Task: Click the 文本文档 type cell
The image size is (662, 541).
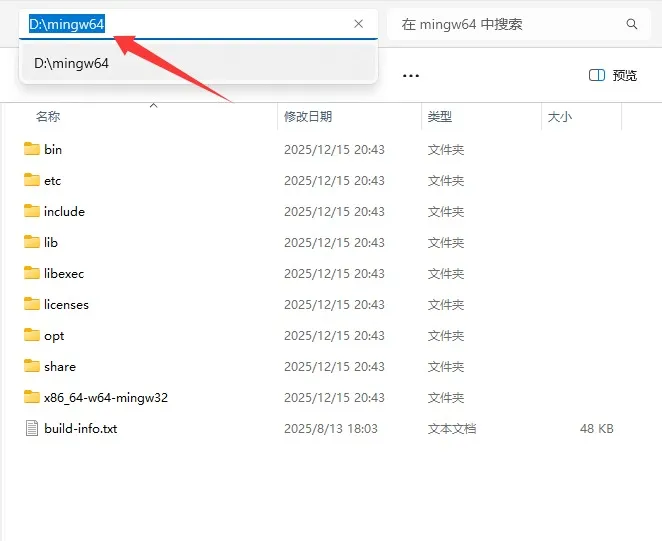Action: pyautogui.click(x=452, y=429)
